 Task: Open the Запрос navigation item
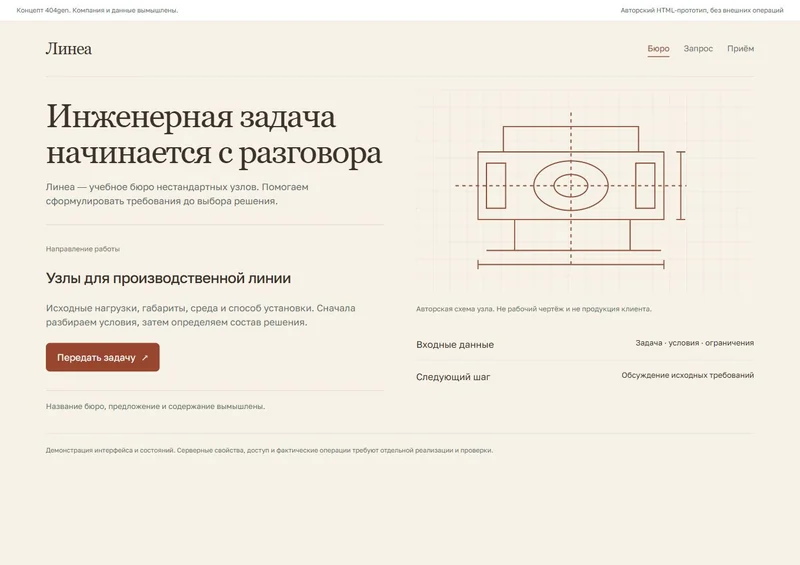(x=698, y=48)
